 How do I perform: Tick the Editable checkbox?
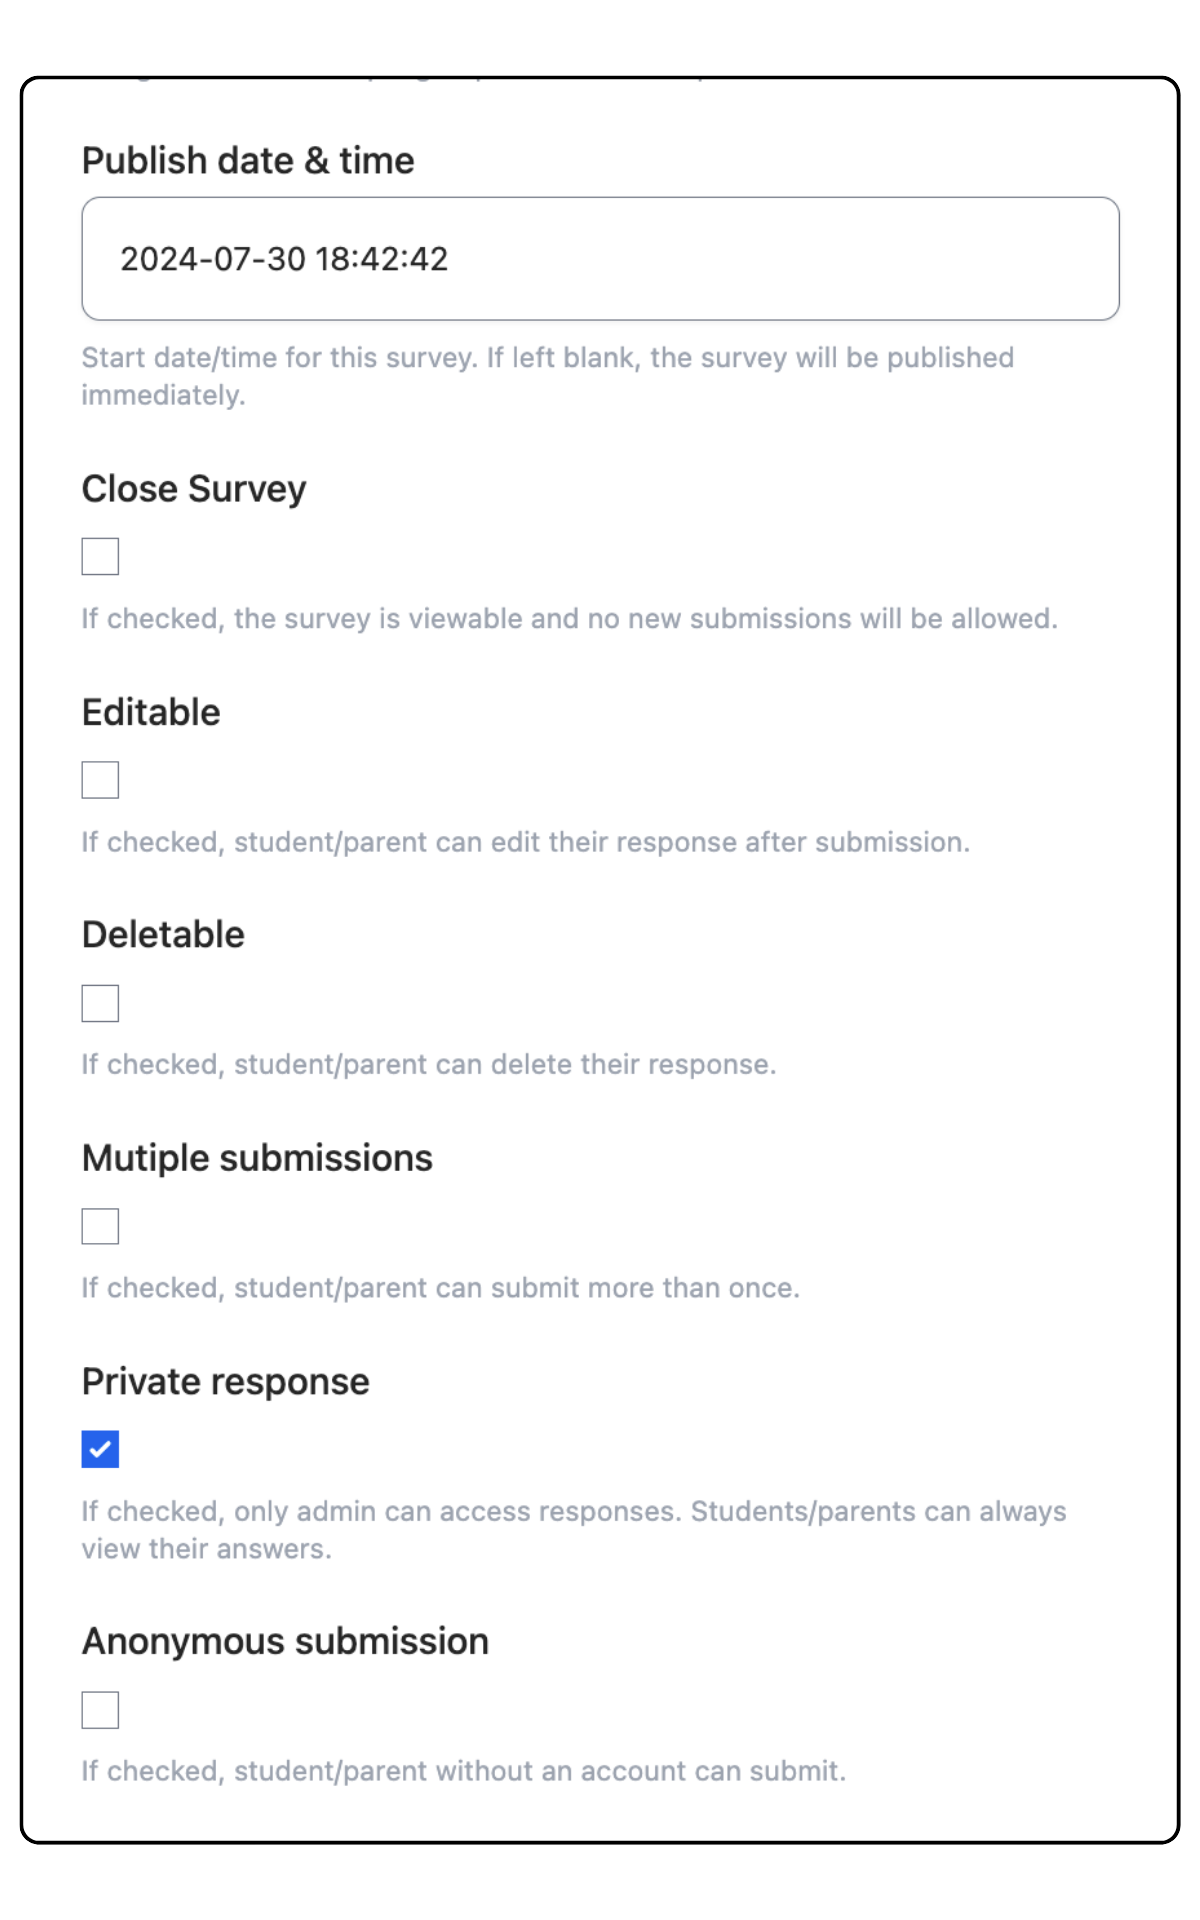point(100,780)
